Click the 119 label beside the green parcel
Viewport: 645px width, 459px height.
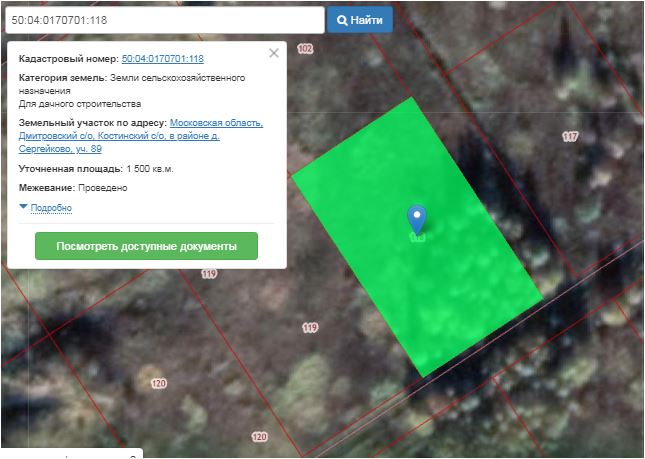point(310,328)
